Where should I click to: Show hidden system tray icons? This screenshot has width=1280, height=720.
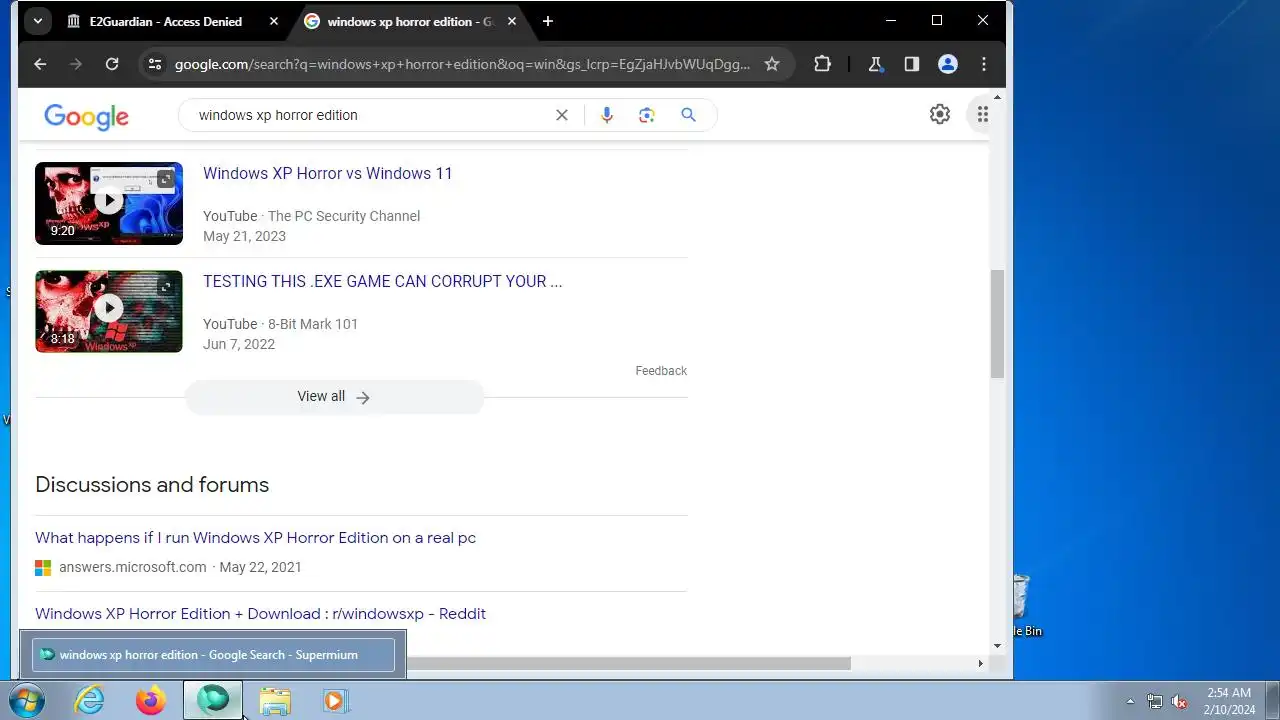coord(1130,701)
